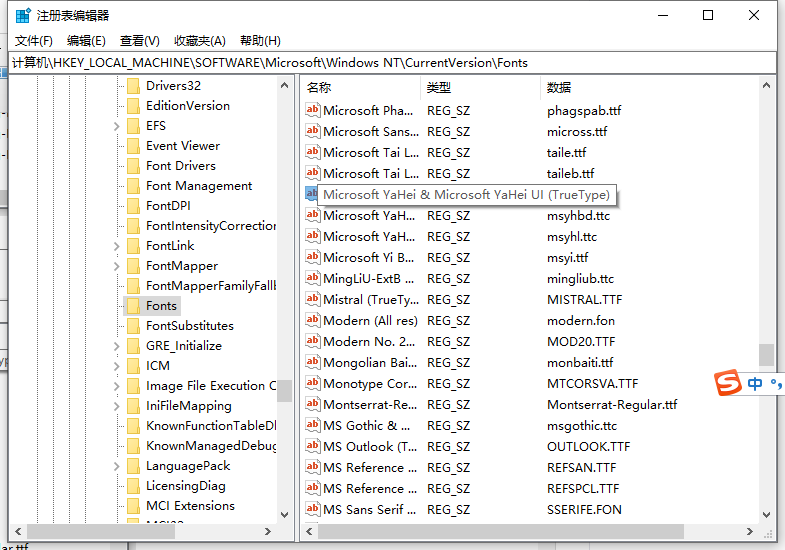
Task: Open the 收藏夹(A) menu
Action: pyautogui.click(x=200, y=41)
